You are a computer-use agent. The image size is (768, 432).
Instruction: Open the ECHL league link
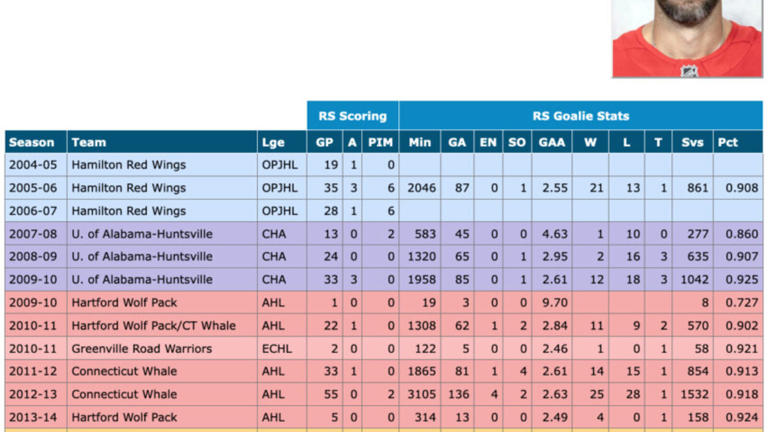[275, 349]
